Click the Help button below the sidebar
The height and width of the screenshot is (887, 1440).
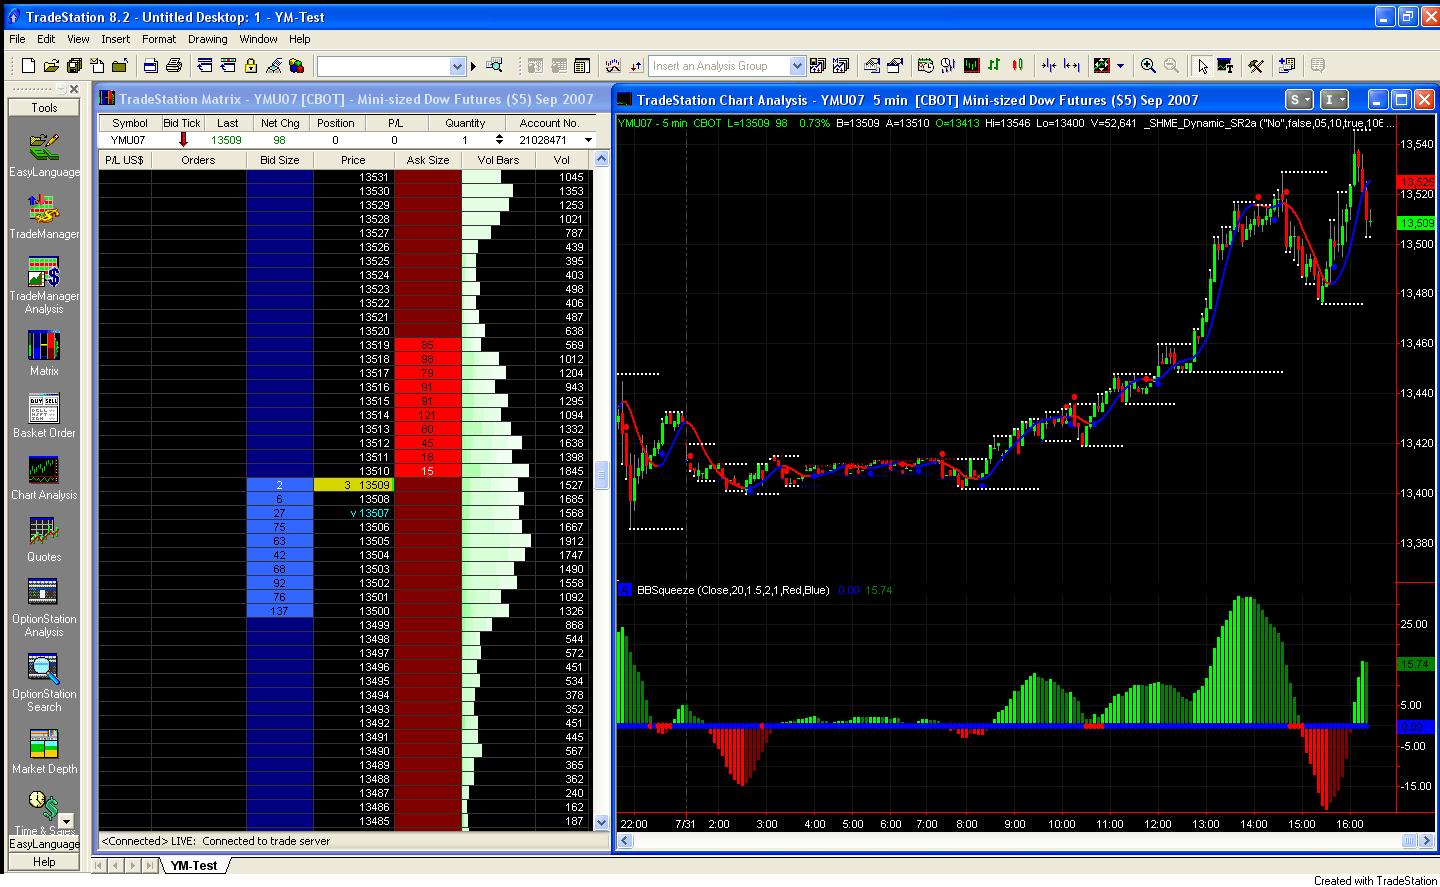coord(44,861)
